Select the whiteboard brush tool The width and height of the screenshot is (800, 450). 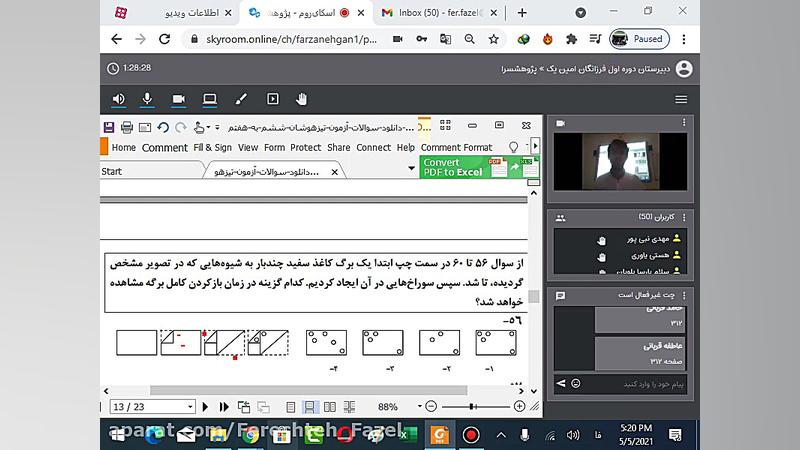coord(241,99)
